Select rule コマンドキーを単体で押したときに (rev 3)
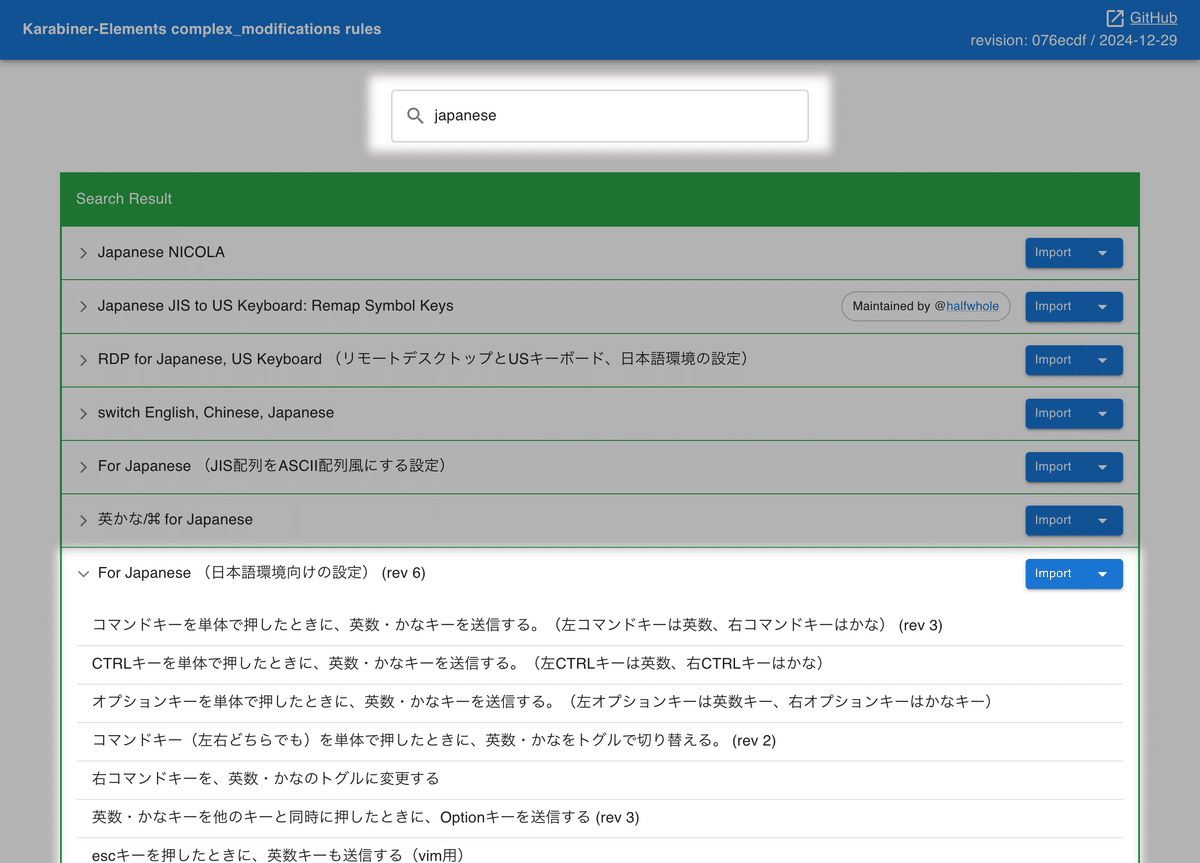 pos(600,626)
